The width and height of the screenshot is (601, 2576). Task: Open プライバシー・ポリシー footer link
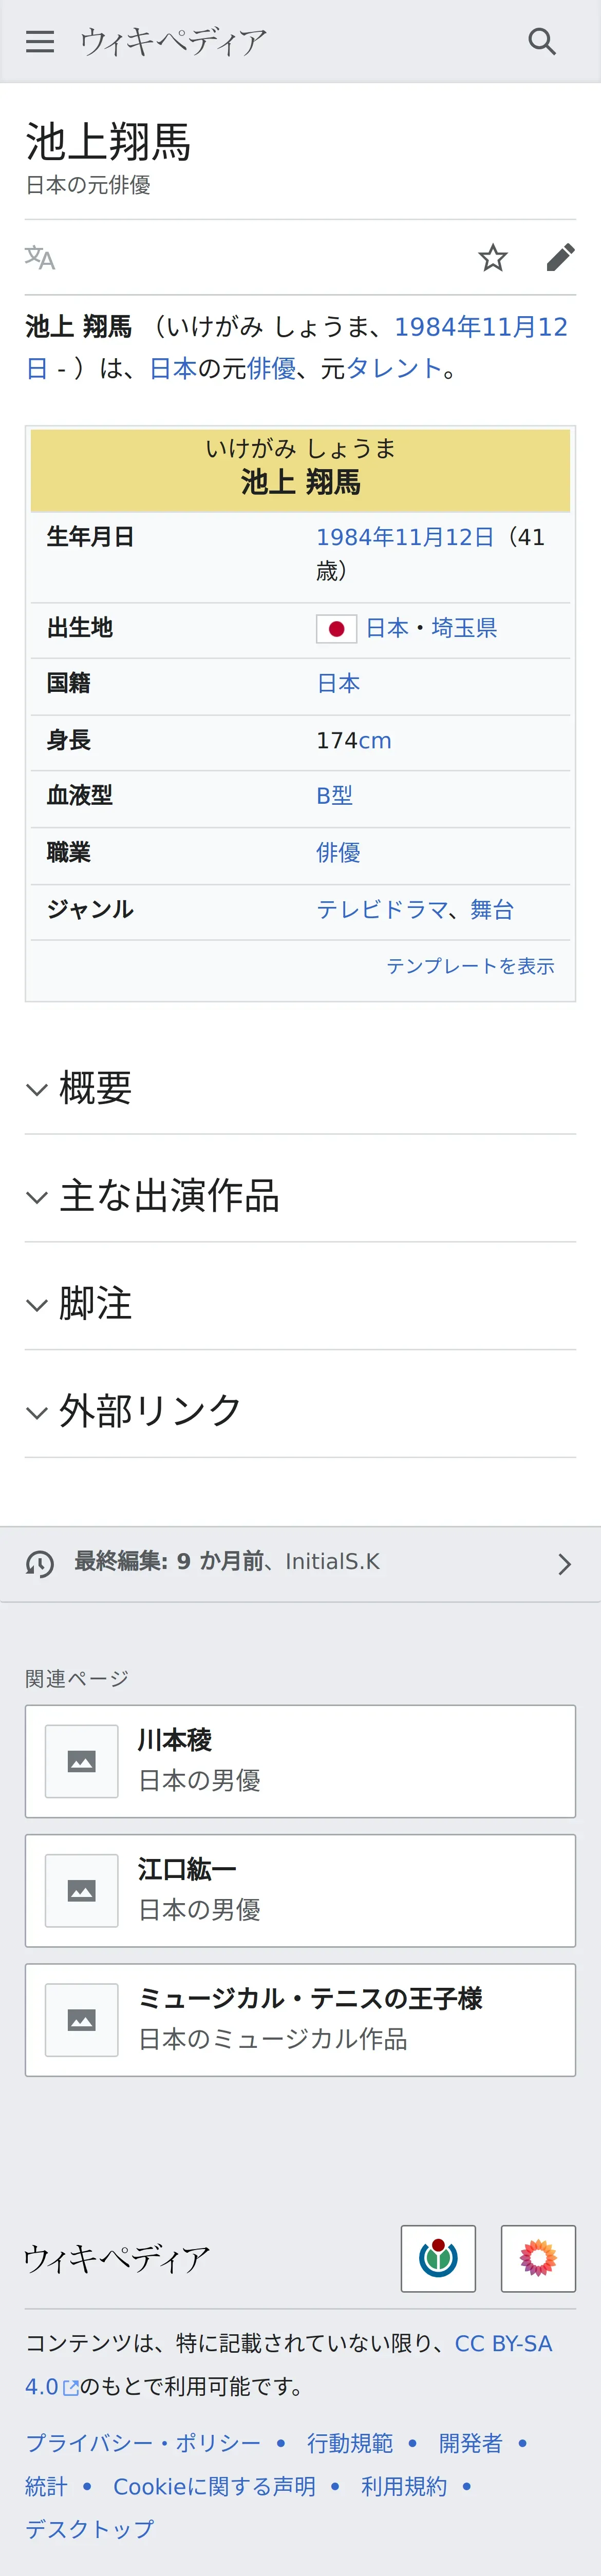(143, 2443)
